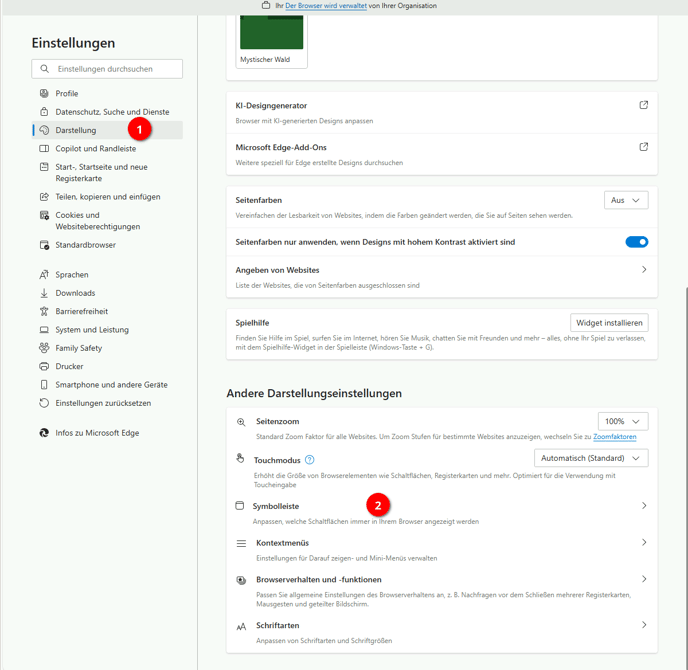Go to Datenschutz, Suche und Dienste

click(x=107, y=112)
